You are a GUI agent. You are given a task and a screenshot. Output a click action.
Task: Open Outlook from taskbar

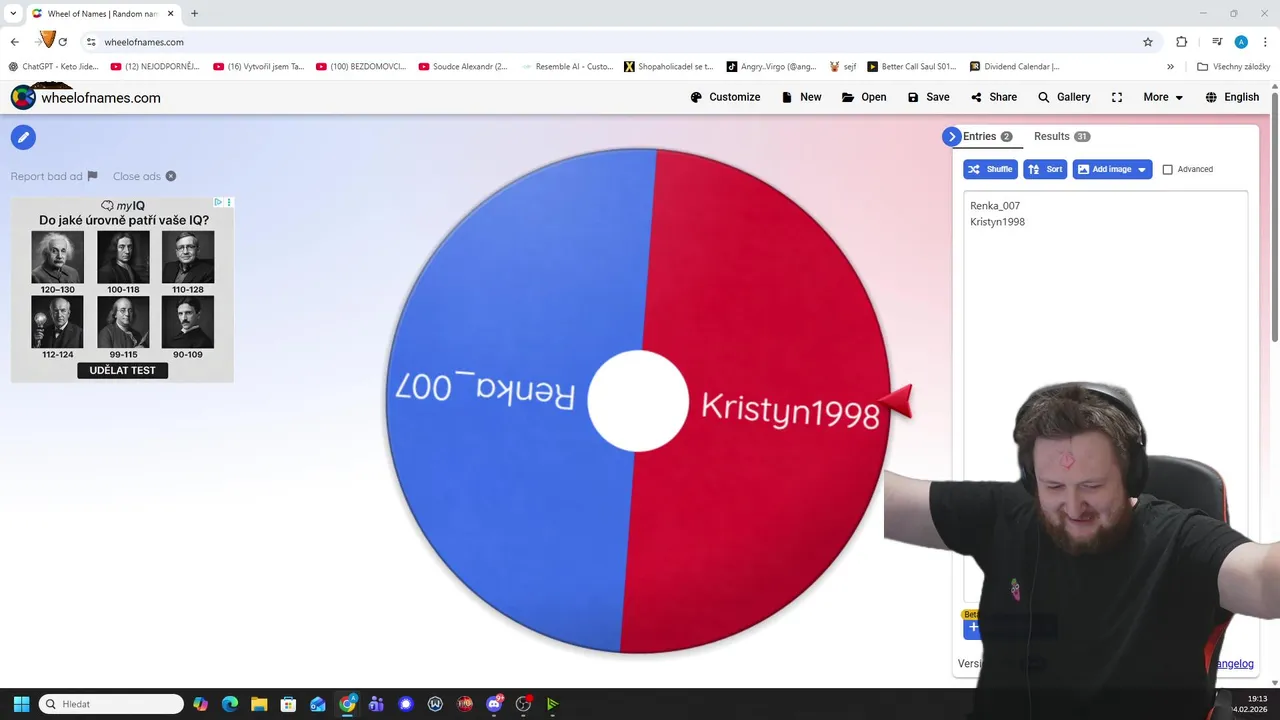coord(318,704)
